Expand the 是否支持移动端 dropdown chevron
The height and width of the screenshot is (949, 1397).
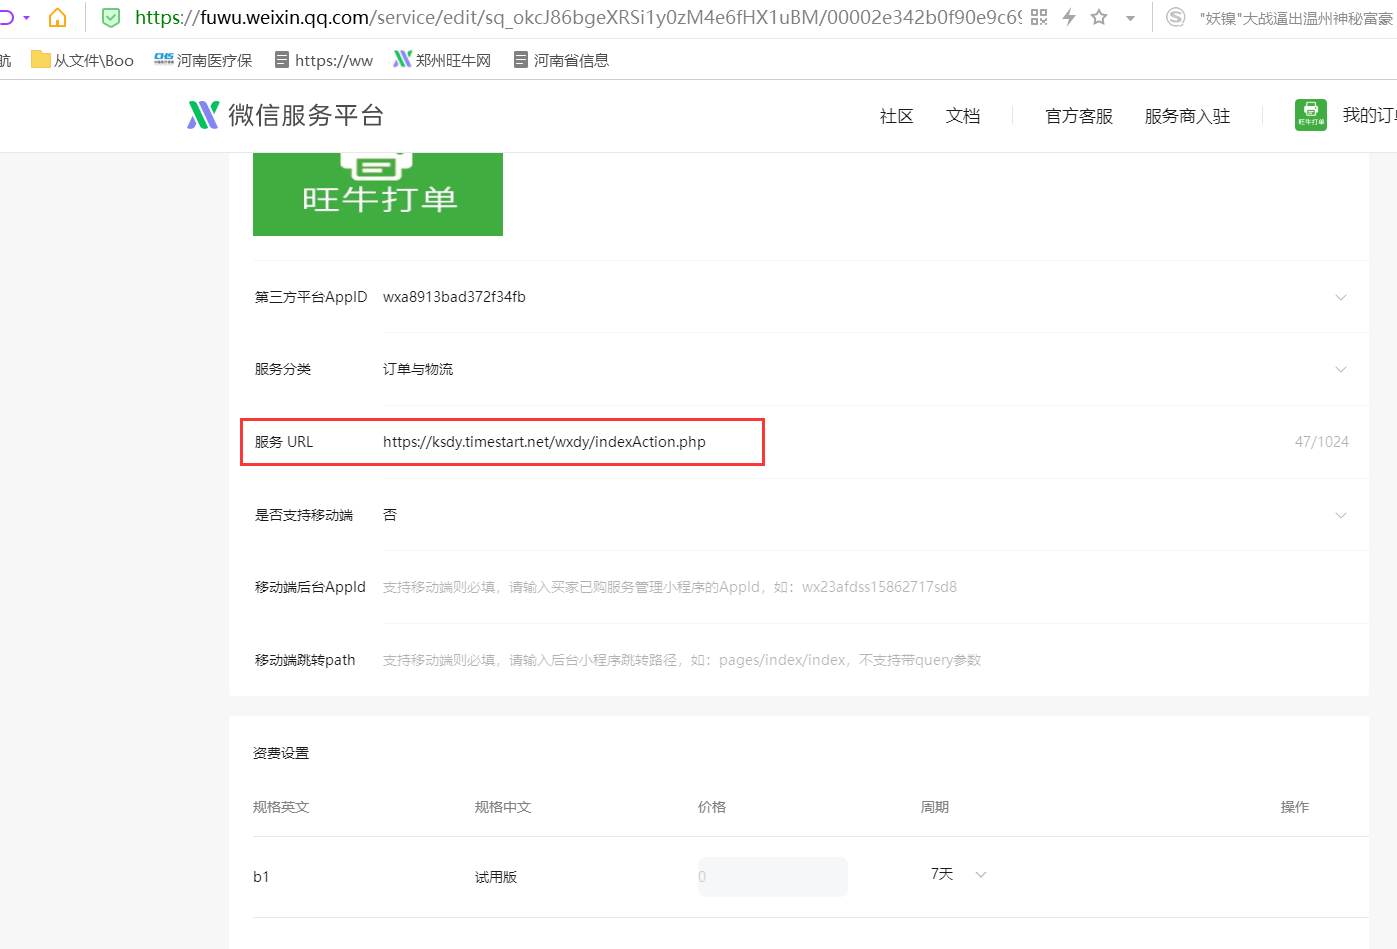pyautogui.click(x=1341, y=515)
